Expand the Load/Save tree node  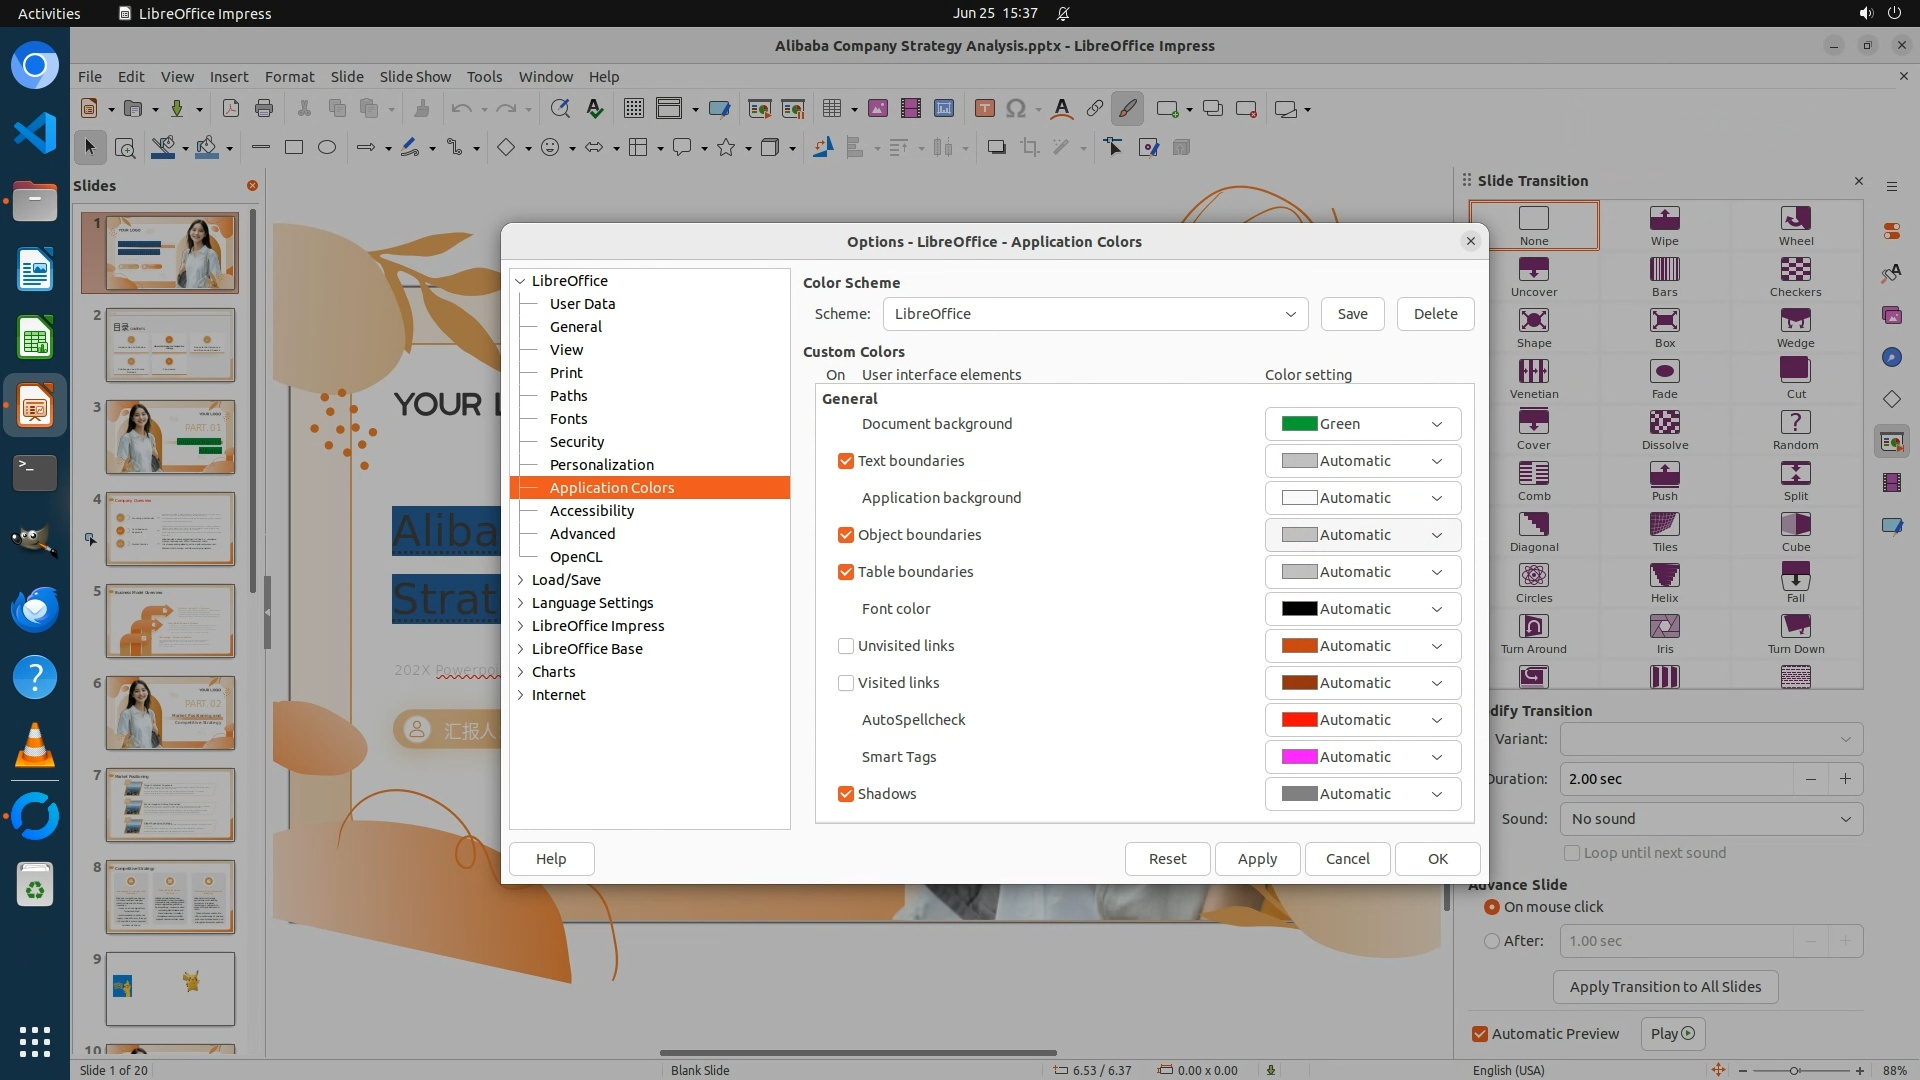tap(521, 580)
